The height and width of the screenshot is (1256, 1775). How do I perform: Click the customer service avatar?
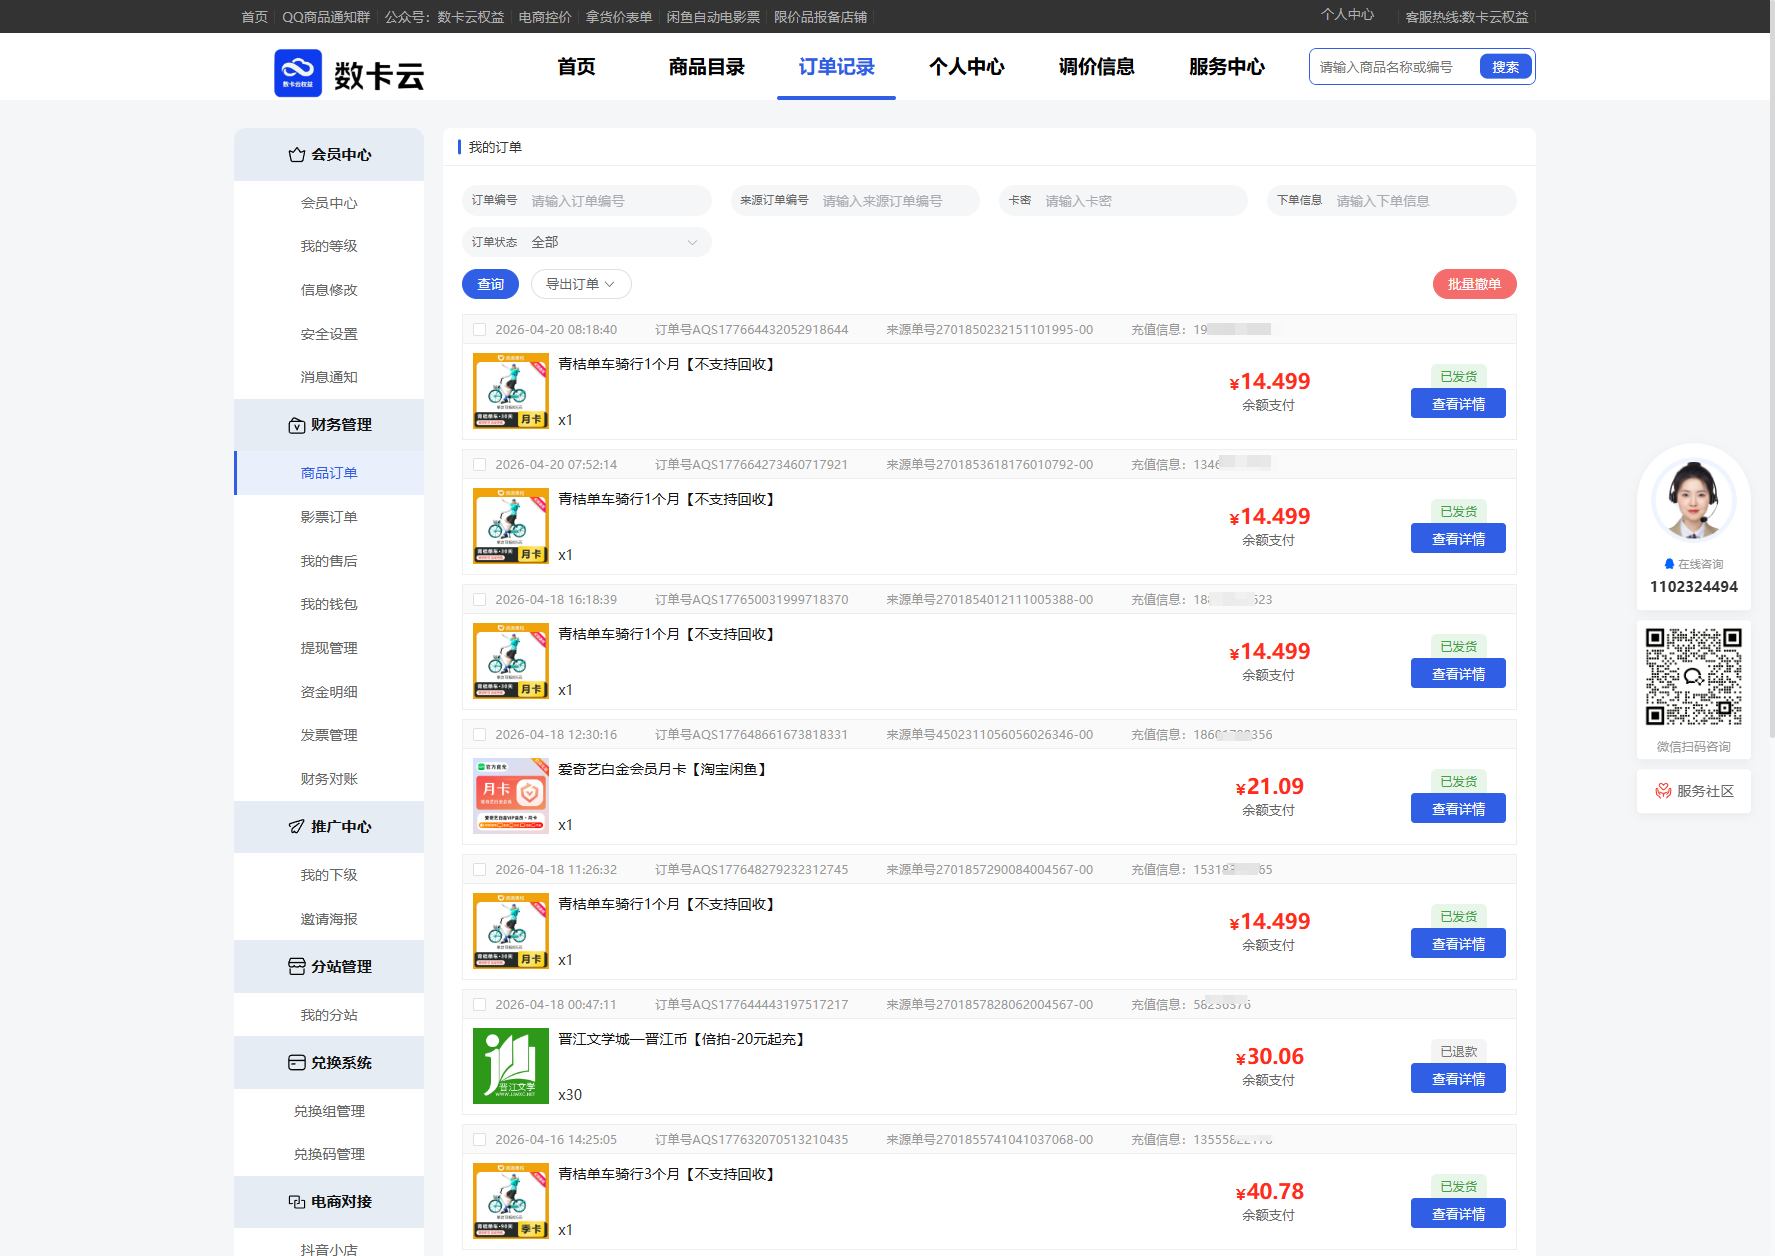[x=1693, y=500]
